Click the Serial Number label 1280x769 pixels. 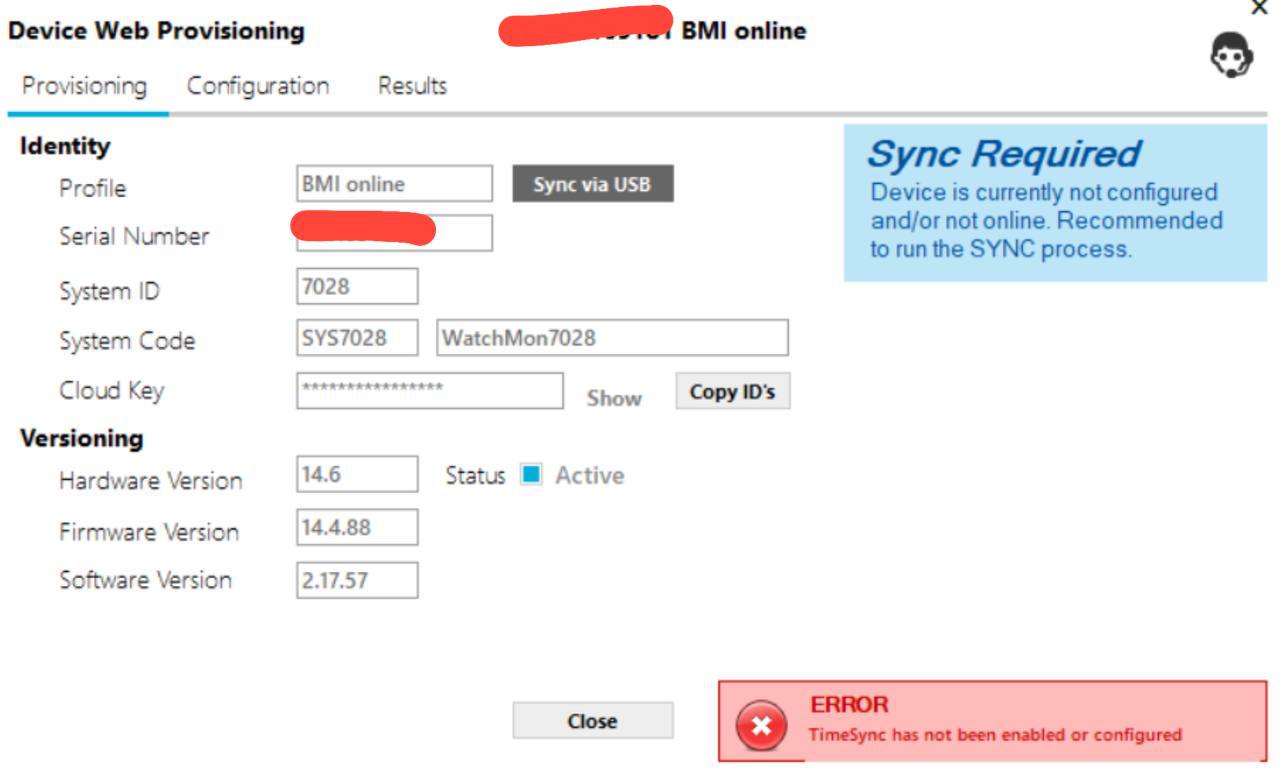tap(135, 237)
